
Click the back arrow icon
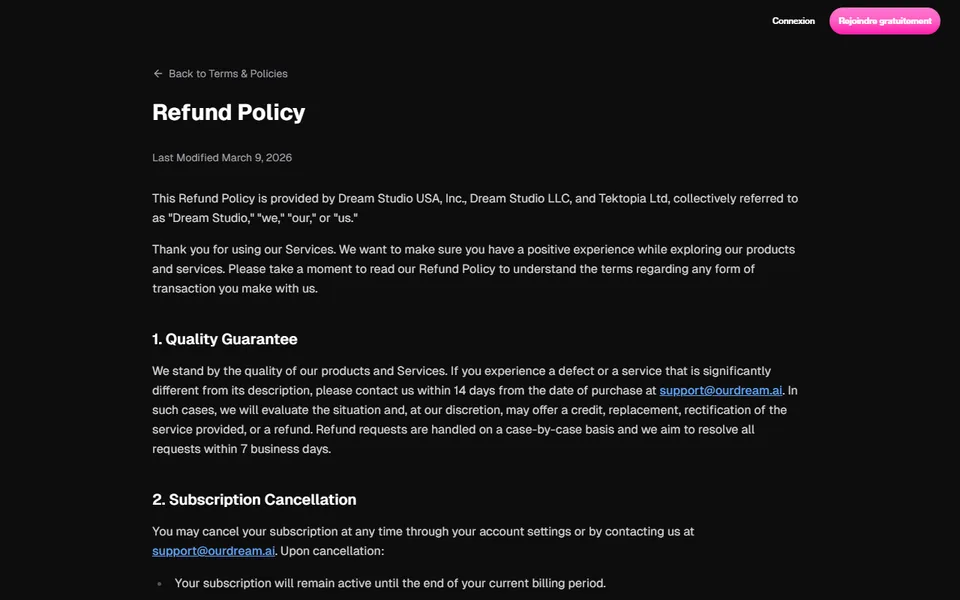click(157, 73)
